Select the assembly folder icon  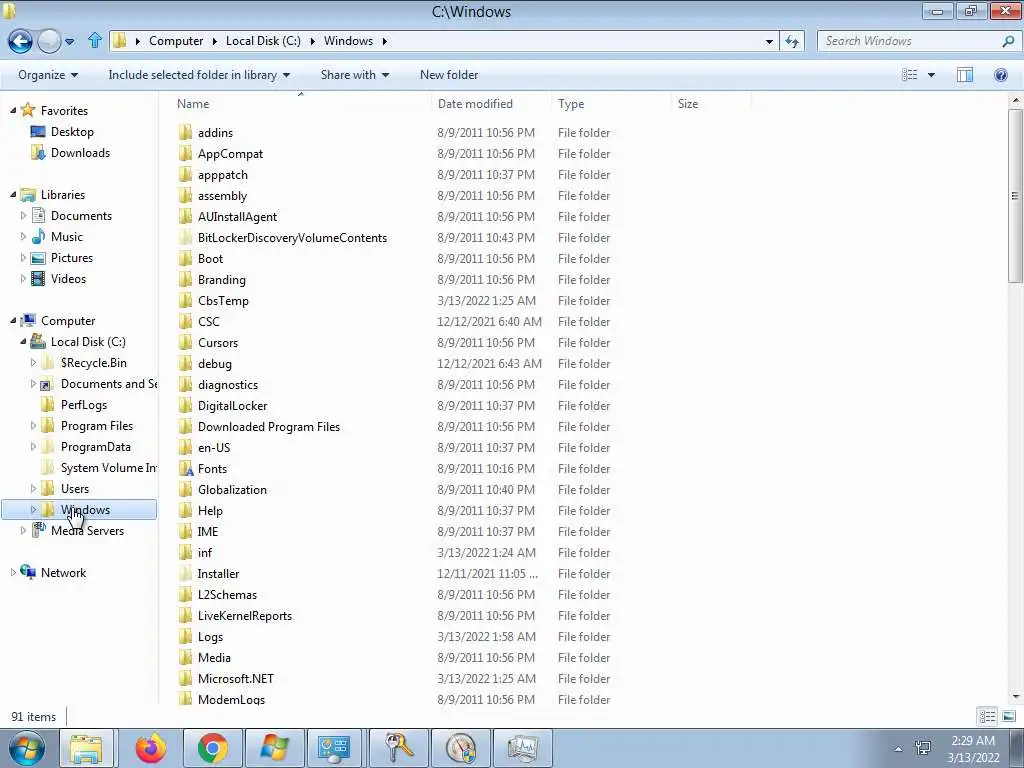pos(185,195)
